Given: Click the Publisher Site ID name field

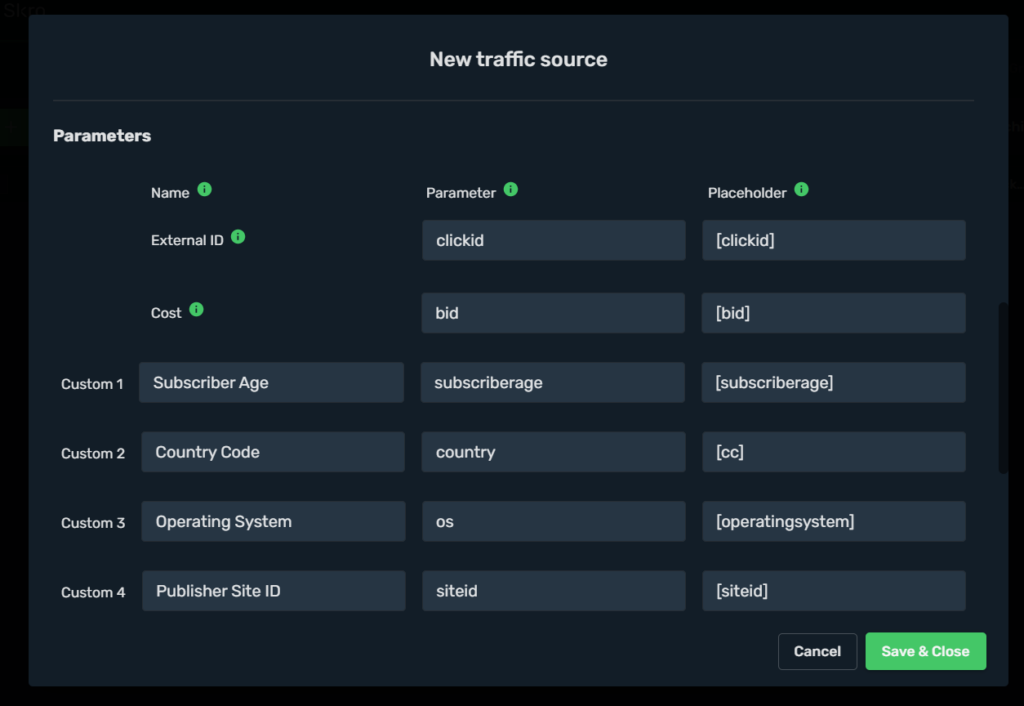Looking at the screenshot, I should [x=273, y=590].
